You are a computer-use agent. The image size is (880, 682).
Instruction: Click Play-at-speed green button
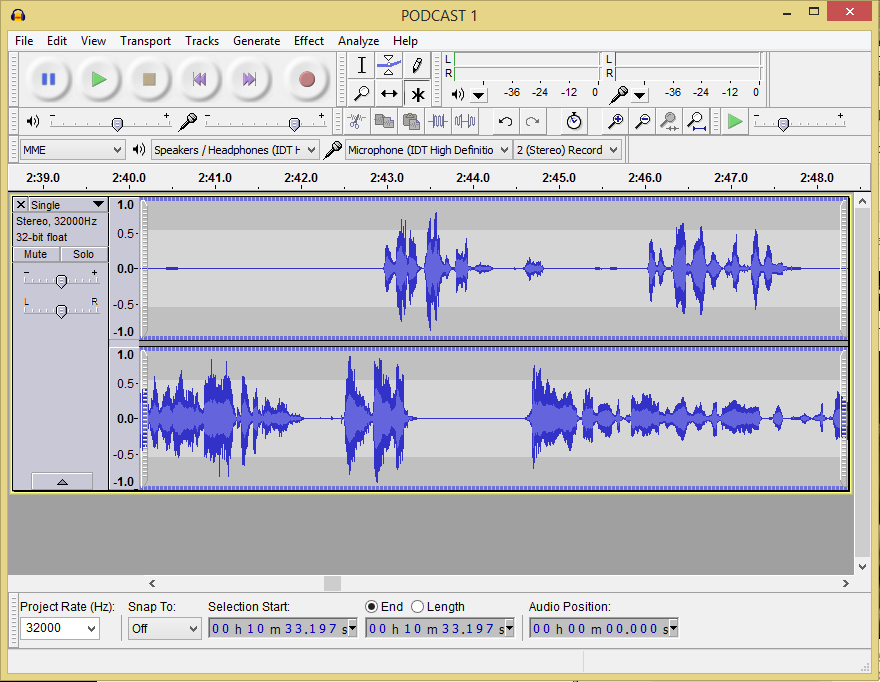coord(735,121)
